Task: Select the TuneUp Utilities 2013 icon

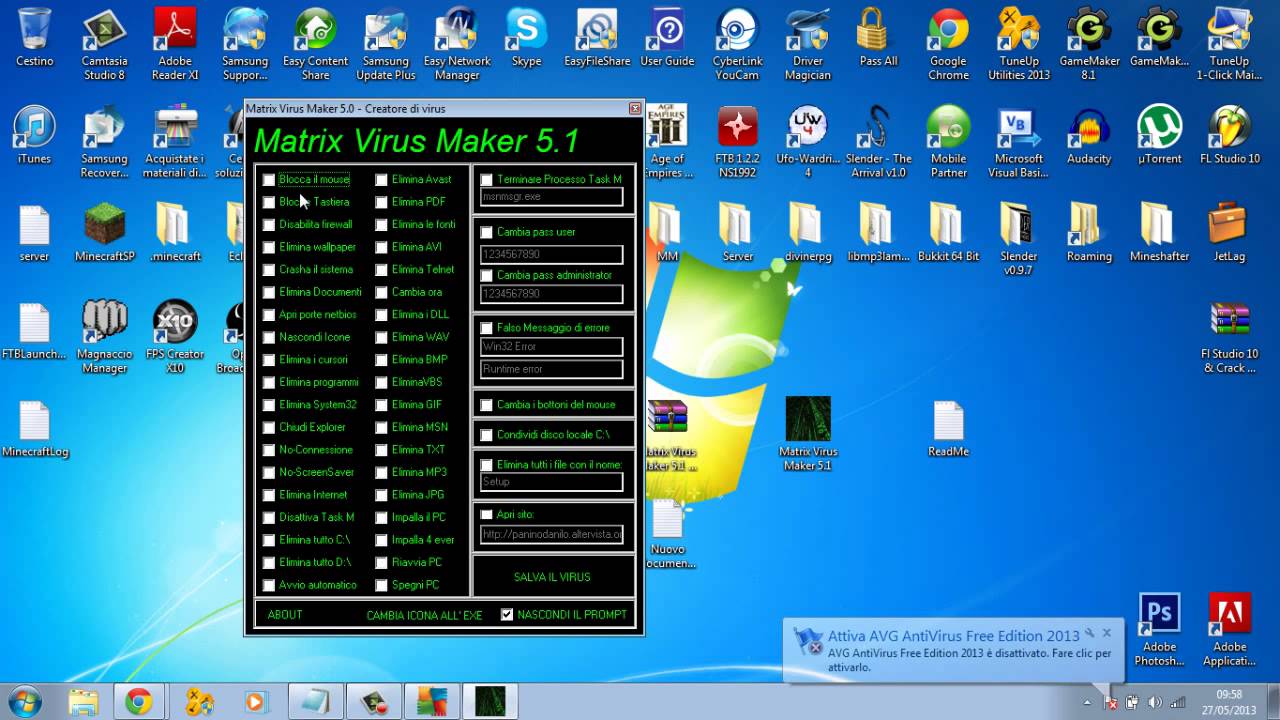Action: click(1019, 45)
